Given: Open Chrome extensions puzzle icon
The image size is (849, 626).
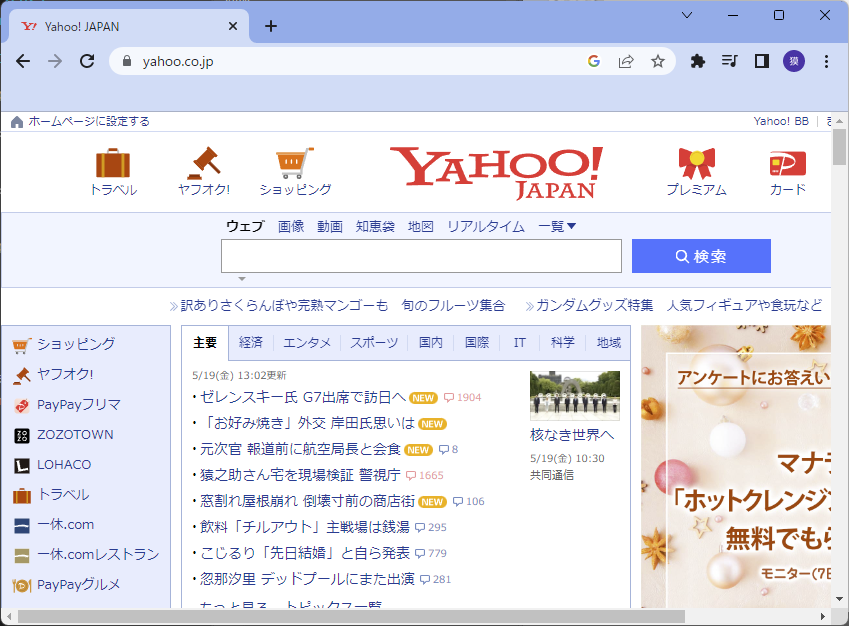Looking at the screenshot, I should coord(698,61).
